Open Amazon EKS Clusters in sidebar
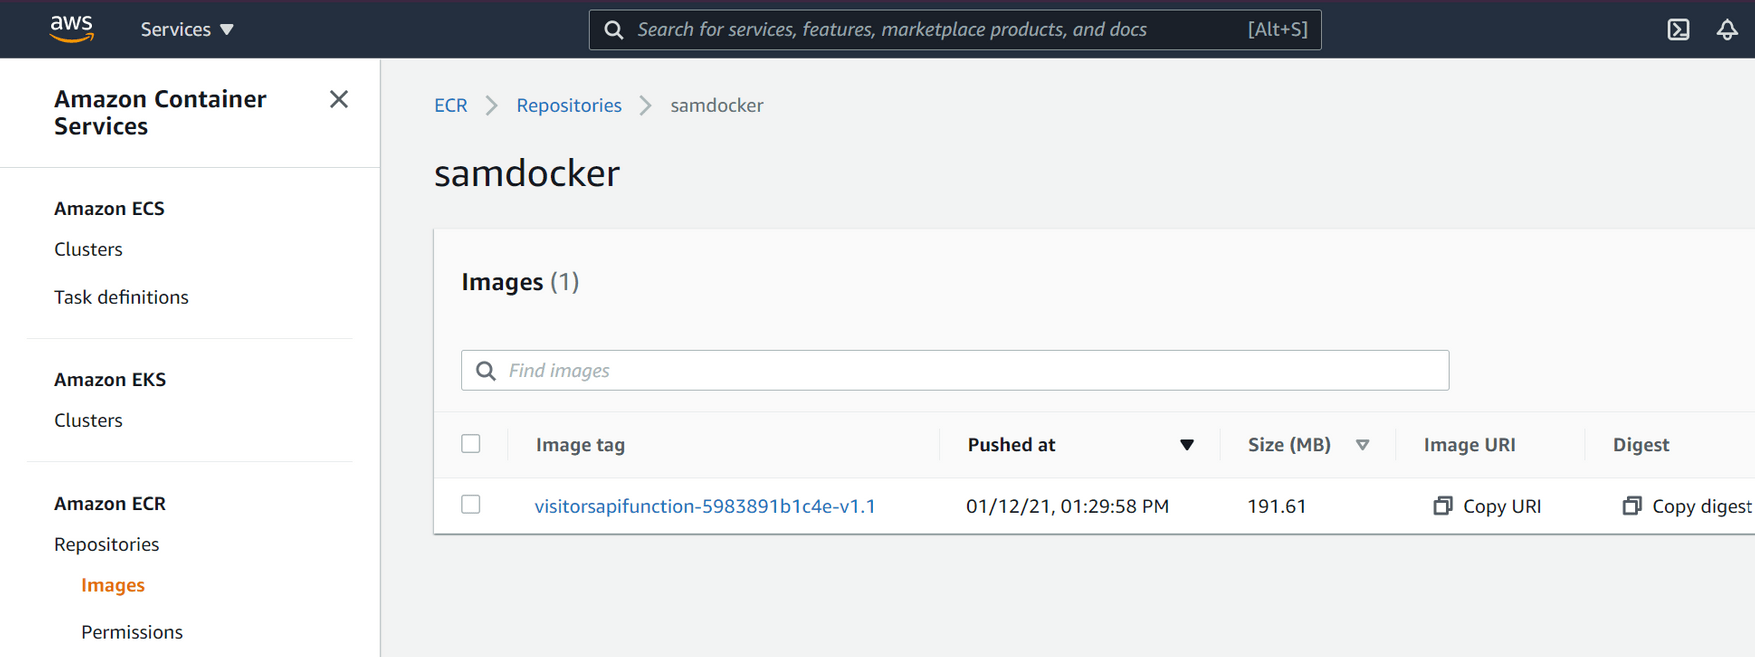The height and width of the screenshot is (657, 1755). pyautogui.click(x=88, y=420)
